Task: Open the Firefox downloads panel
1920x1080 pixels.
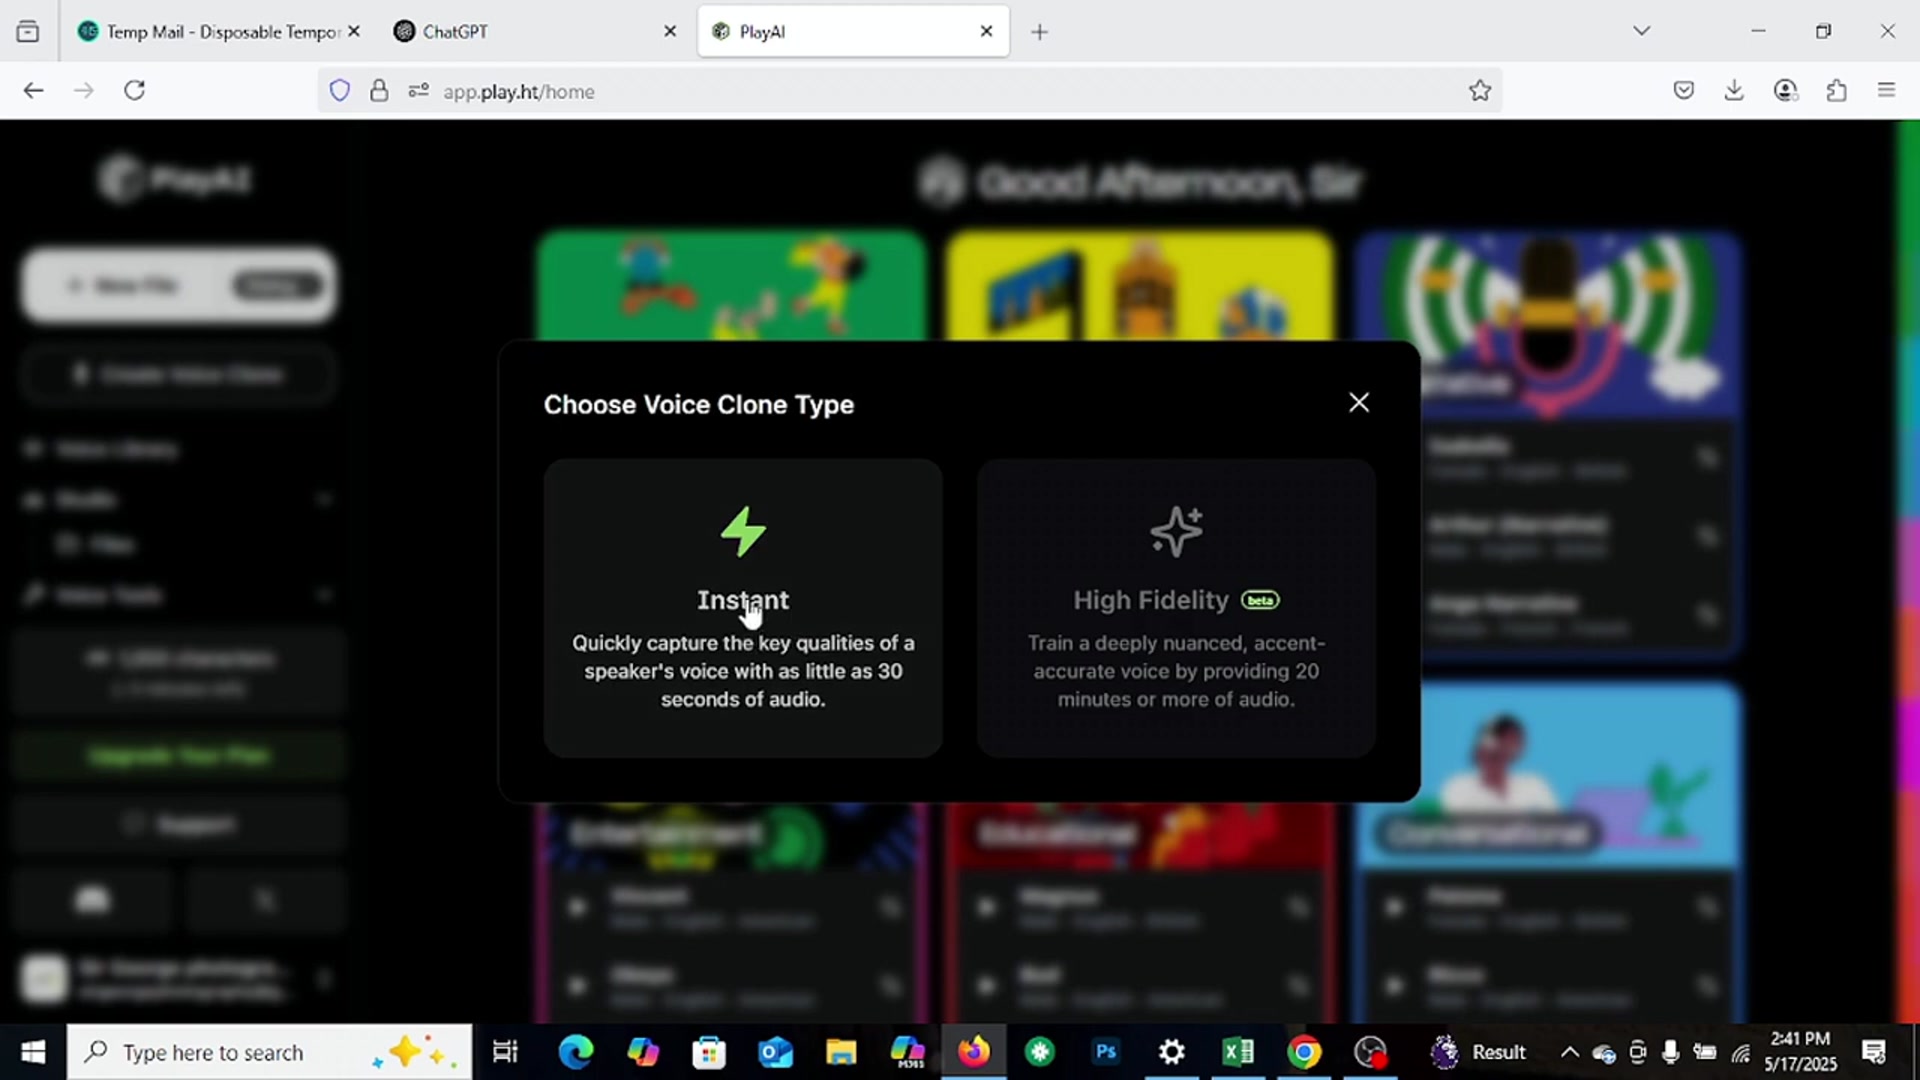Action: click(1734, 91)
